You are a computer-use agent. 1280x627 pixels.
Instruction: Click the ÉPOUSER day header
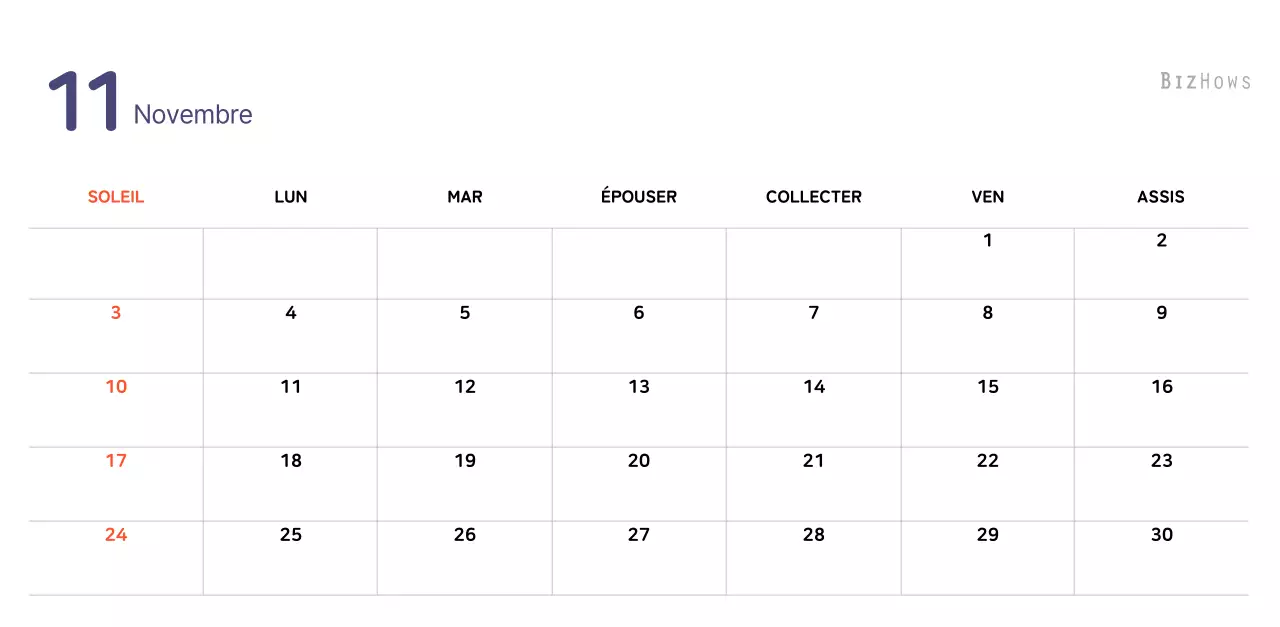639,197
